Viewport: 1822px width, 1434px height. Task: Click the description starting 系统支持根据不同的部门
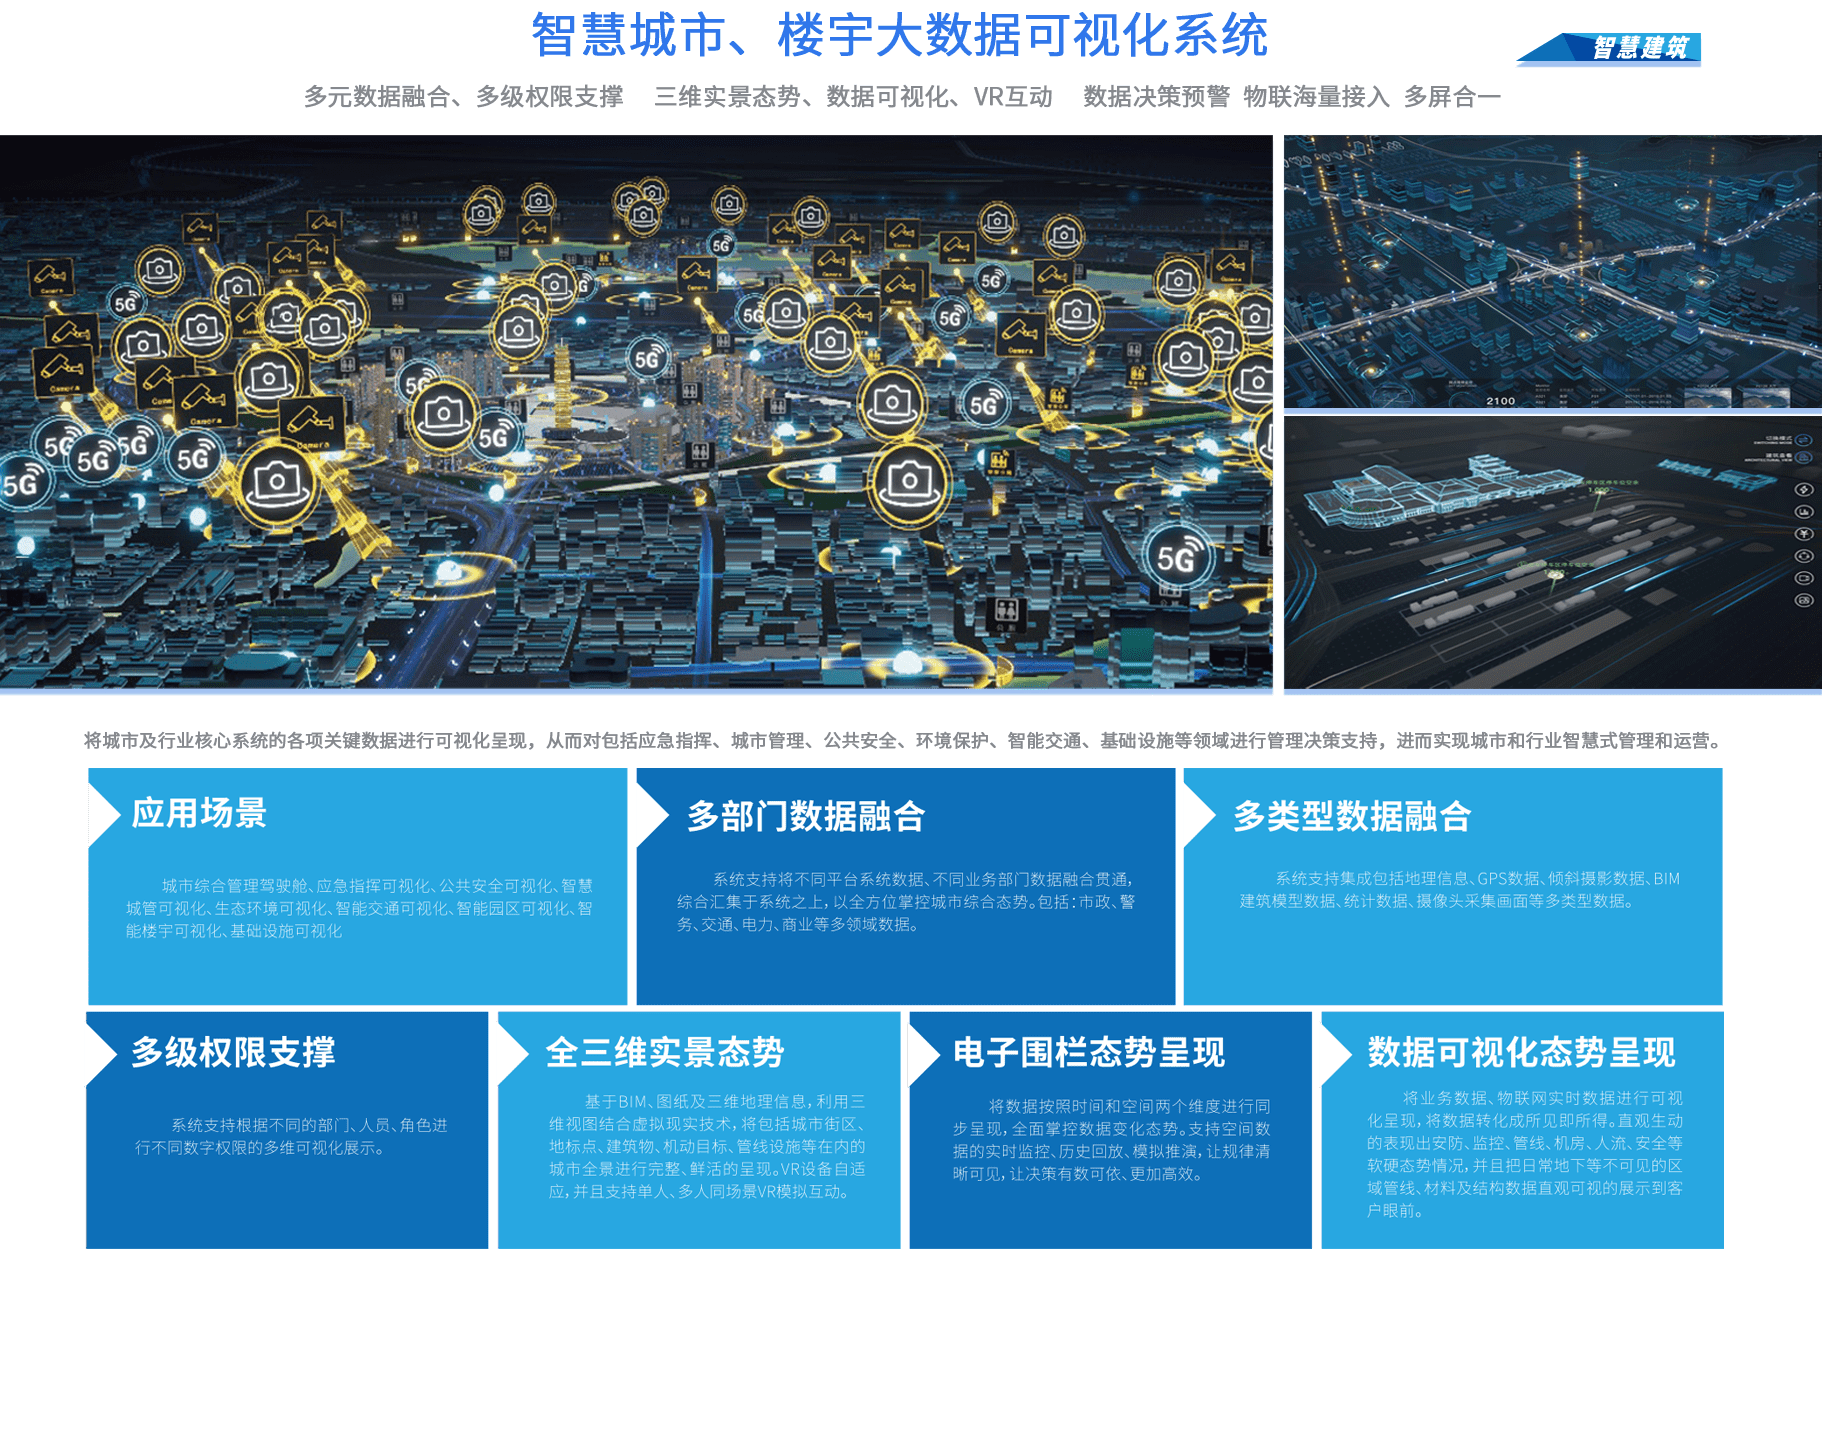[x=291, y=1137]
